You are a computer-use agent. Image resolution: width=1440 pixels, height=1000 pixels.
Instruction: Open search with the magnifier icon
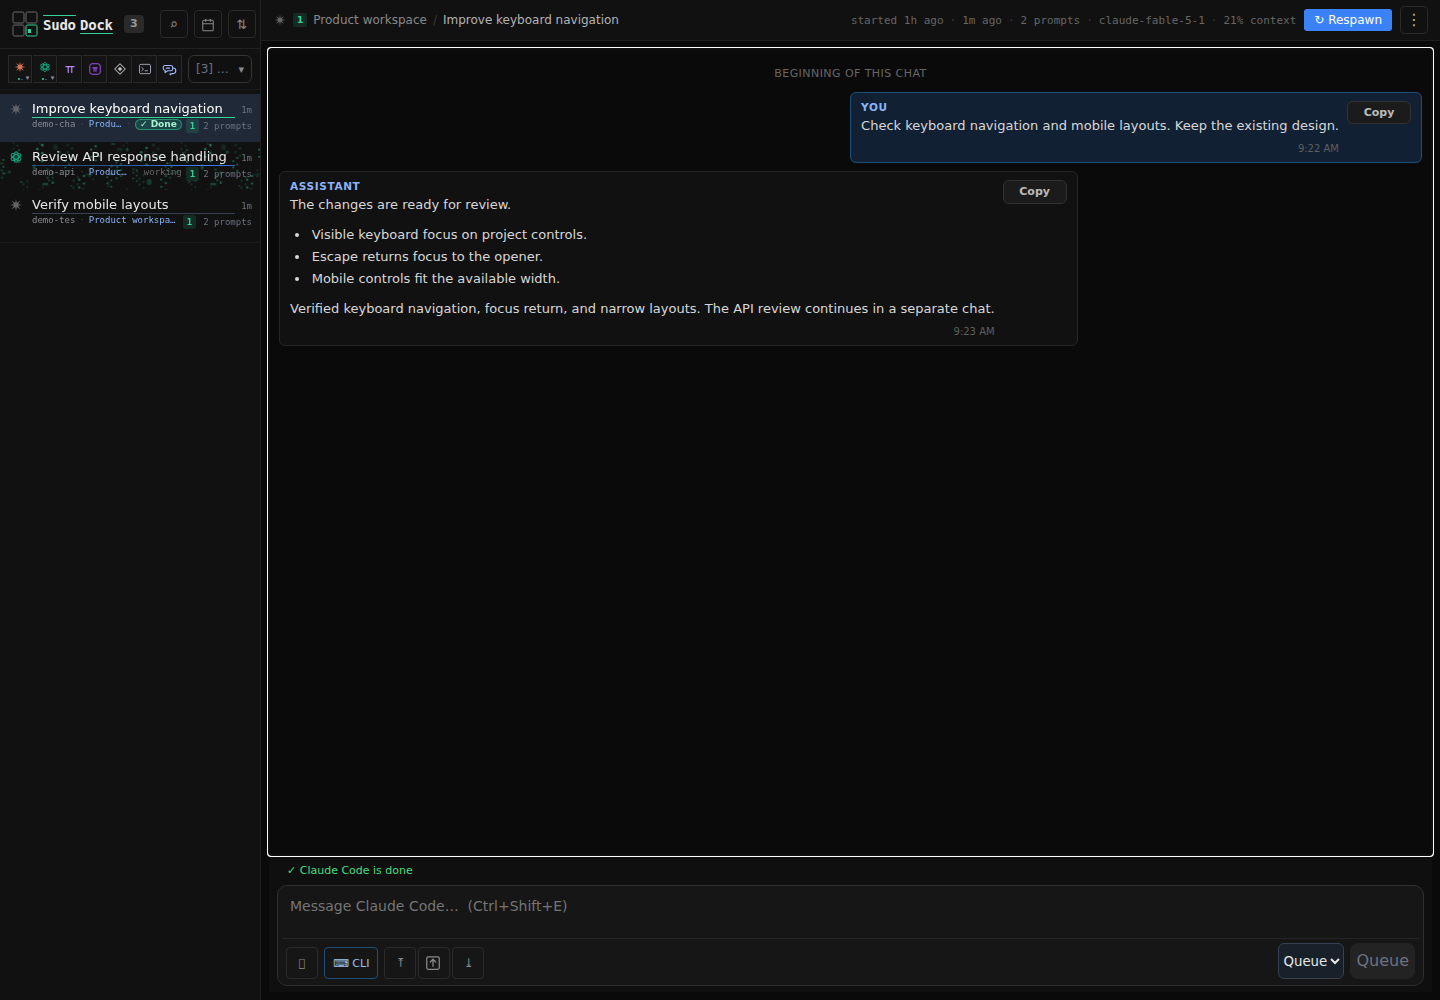coord(174,24)
